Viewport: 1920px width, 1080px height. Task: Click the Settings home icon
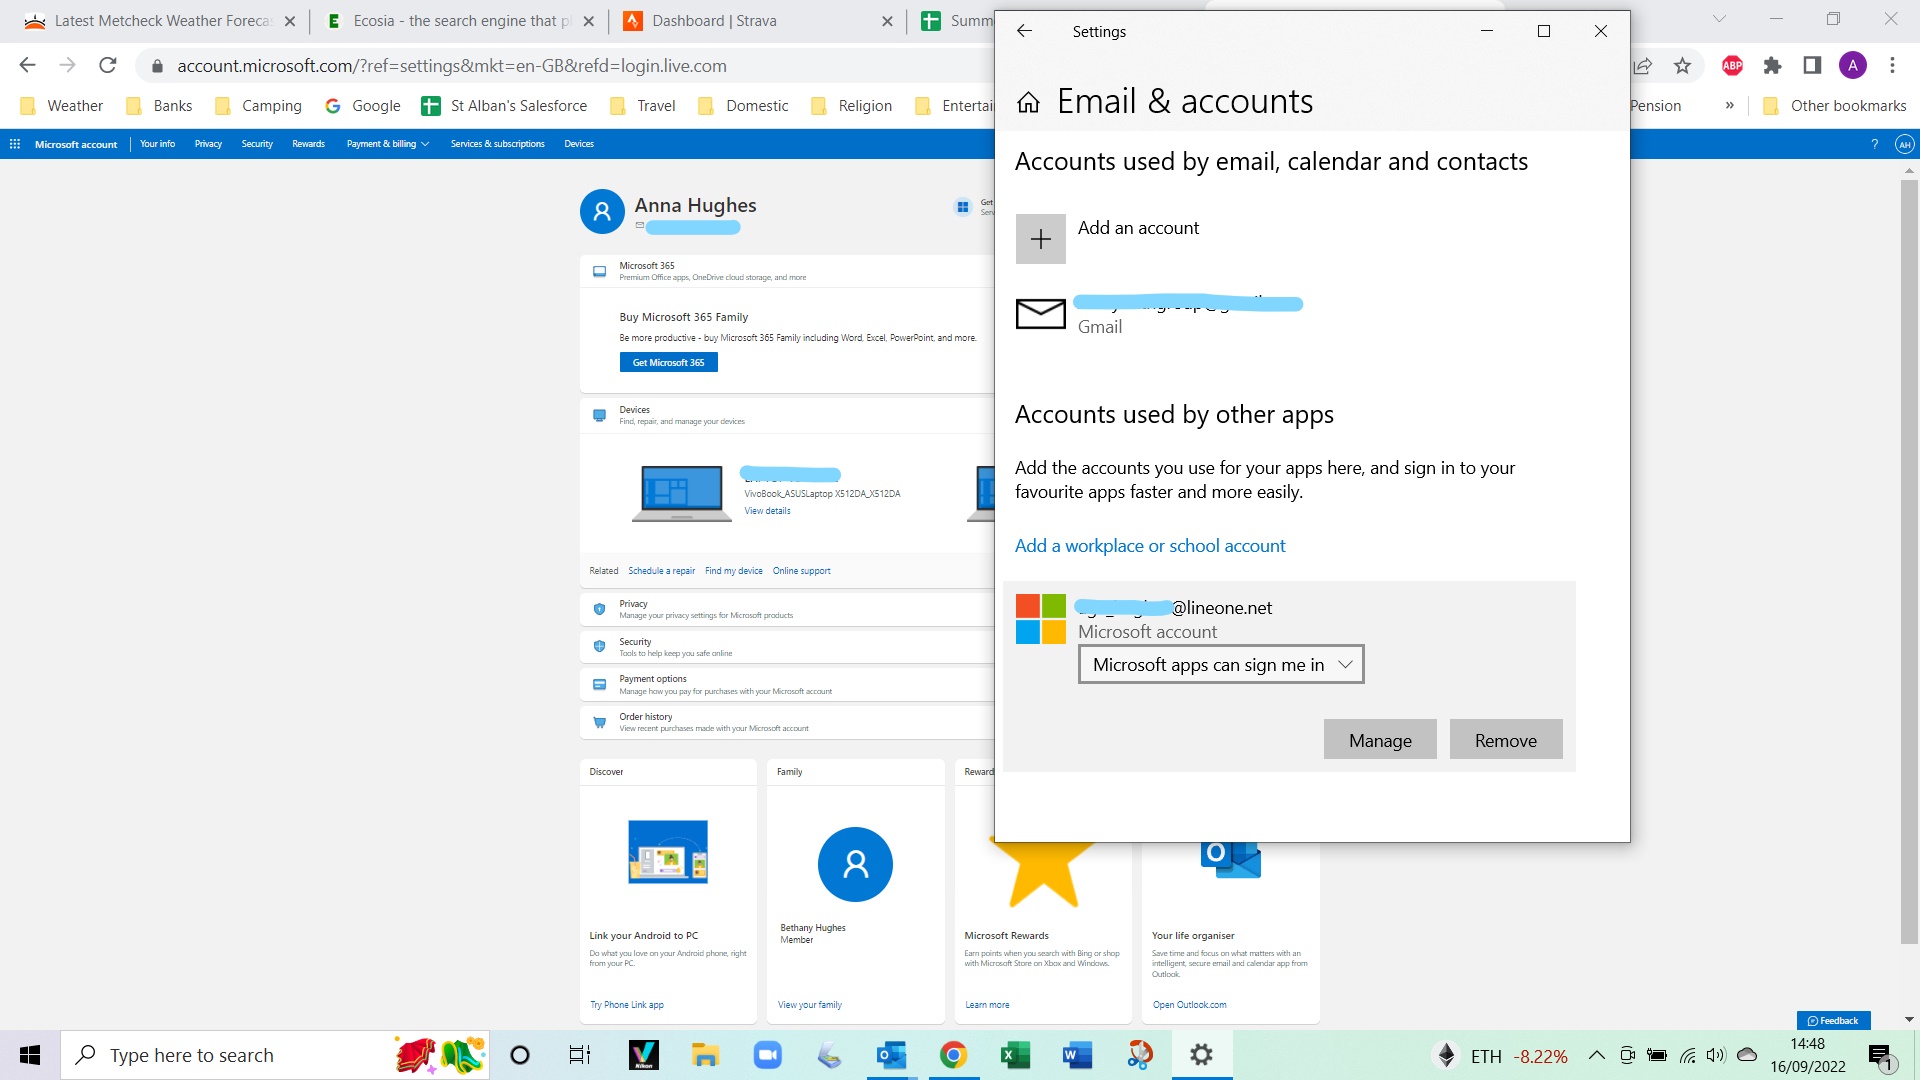coord(1028,103)
